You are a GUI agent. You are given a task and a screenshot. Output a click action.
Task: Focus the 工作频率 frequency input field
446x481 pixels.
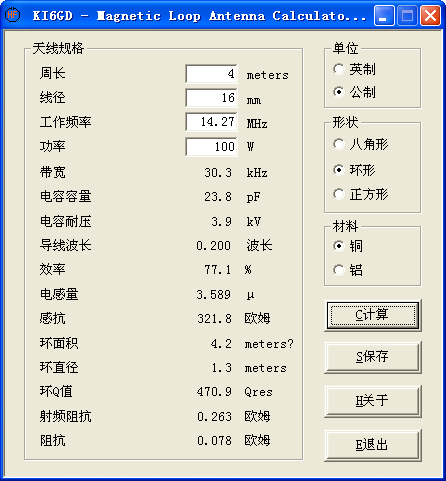211,122
